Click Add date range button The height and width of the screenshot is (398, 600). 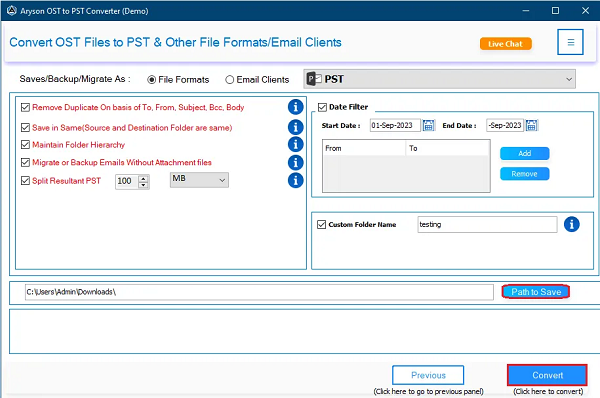525,153
